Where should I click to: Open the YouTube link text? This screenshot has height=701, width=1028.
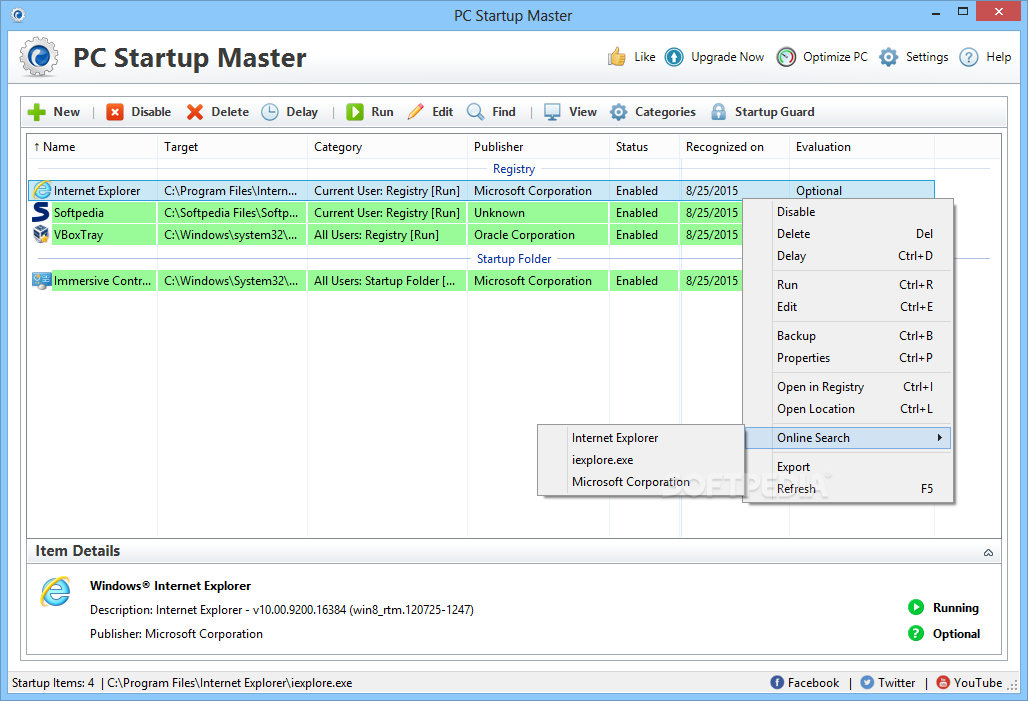[x=978, y=683]
